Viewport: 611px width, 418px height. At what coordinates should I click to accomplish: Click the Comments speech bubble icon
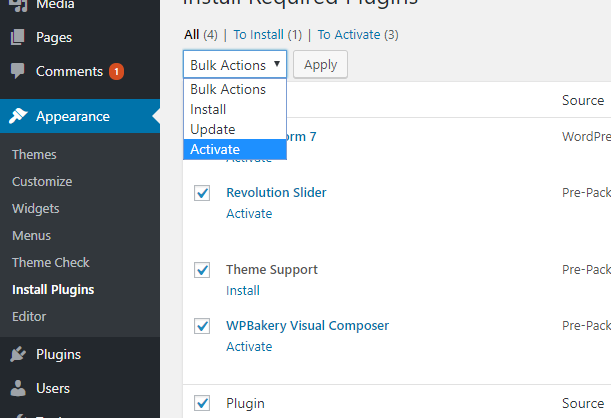click(18, 72)
